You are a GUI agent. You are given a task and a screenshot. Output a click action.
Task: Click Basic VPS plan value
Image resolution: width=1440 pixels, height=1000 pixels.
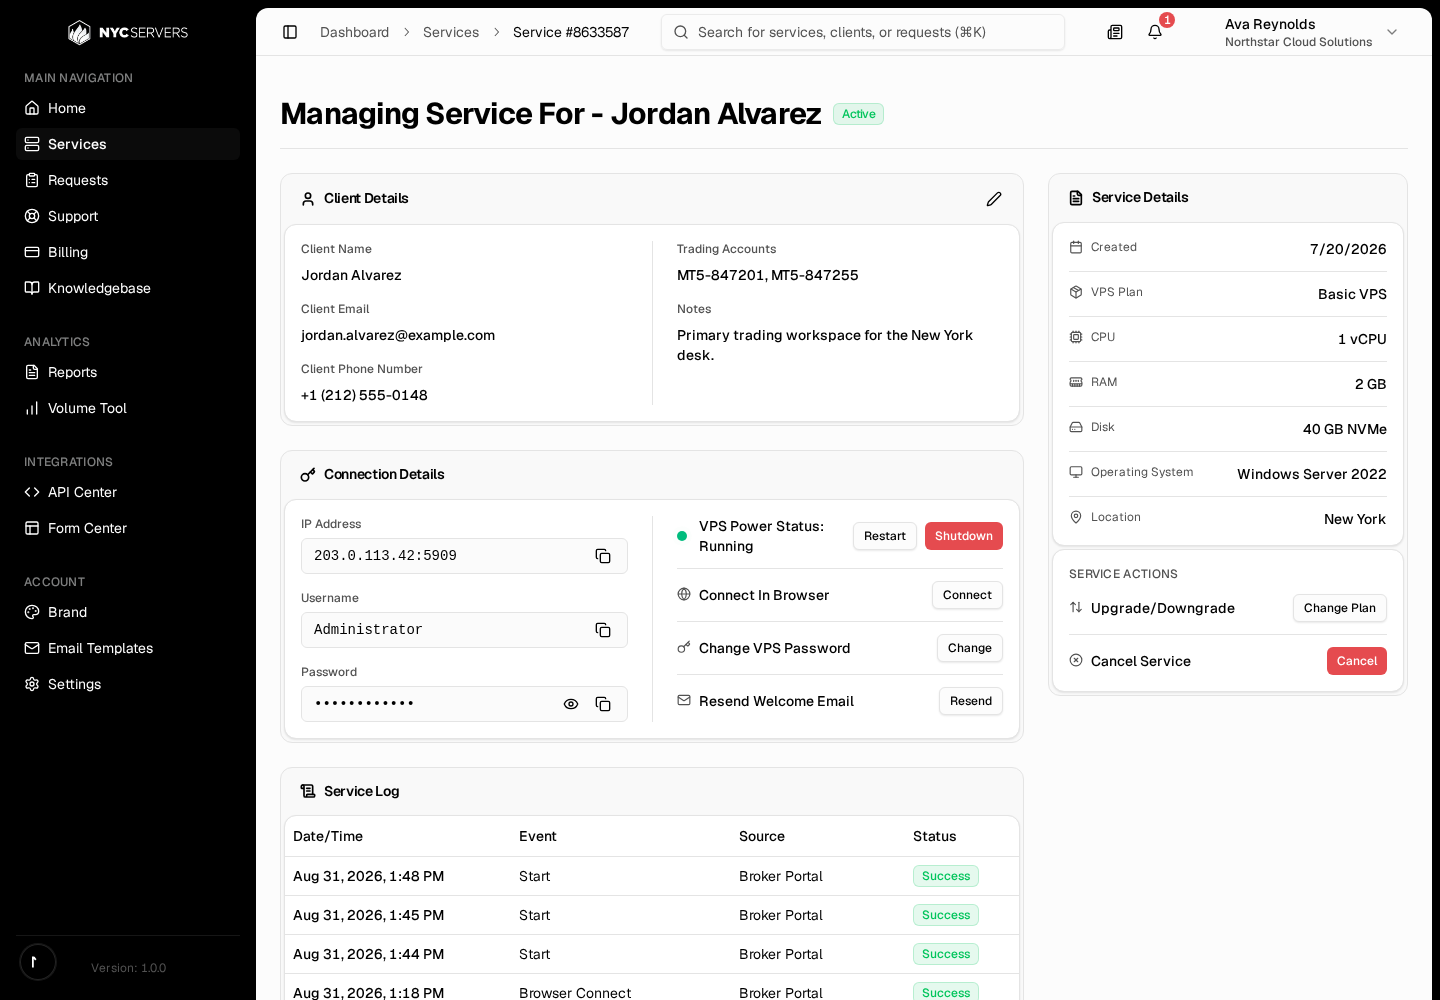pos(1352,294)
